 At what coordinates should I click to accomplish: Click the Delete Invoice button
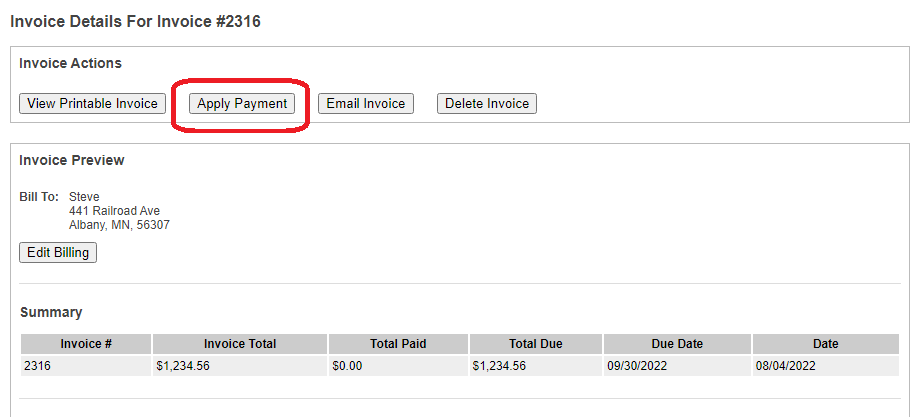pyautogui.click(x=487, y=104)
